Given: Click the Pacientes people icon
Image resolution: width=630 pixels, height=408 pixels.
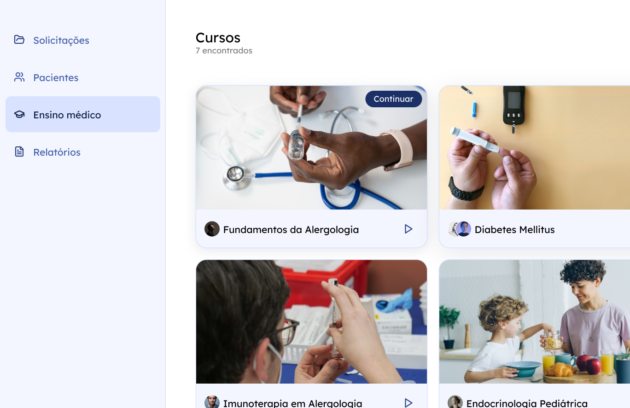Looking at the screenshot, I should 19,77.
